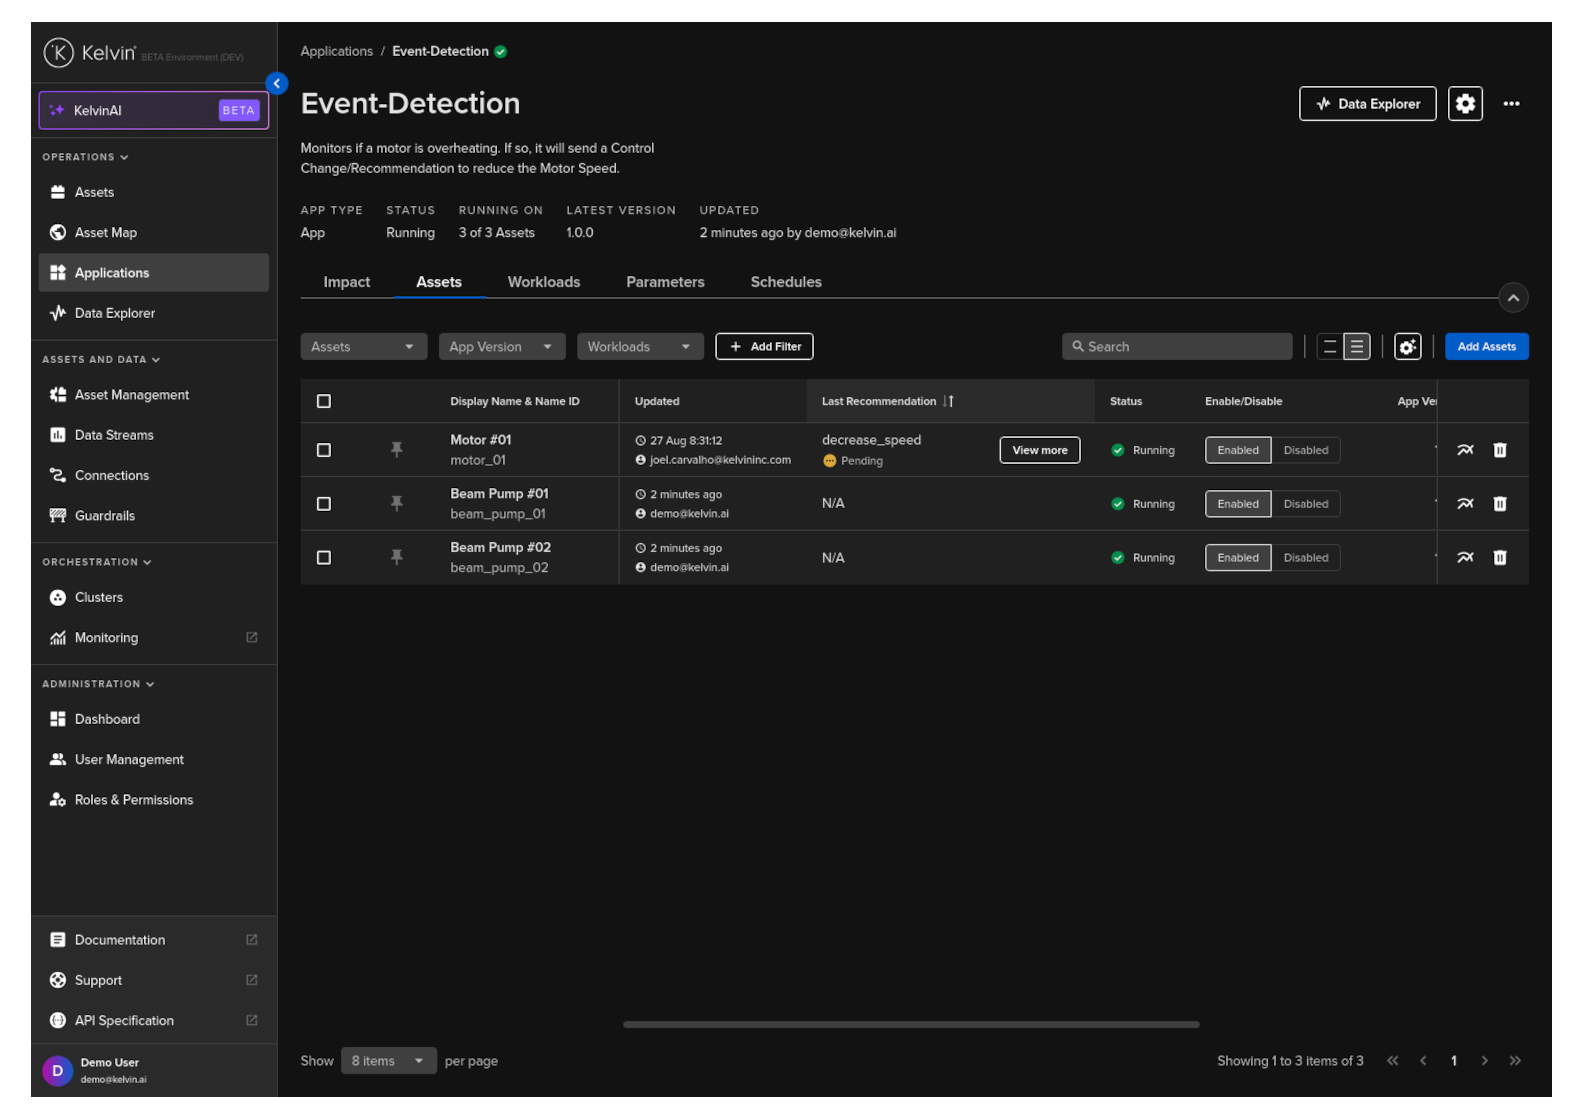Collapse the Assets and Data sidebar section

tap(101, 359)
